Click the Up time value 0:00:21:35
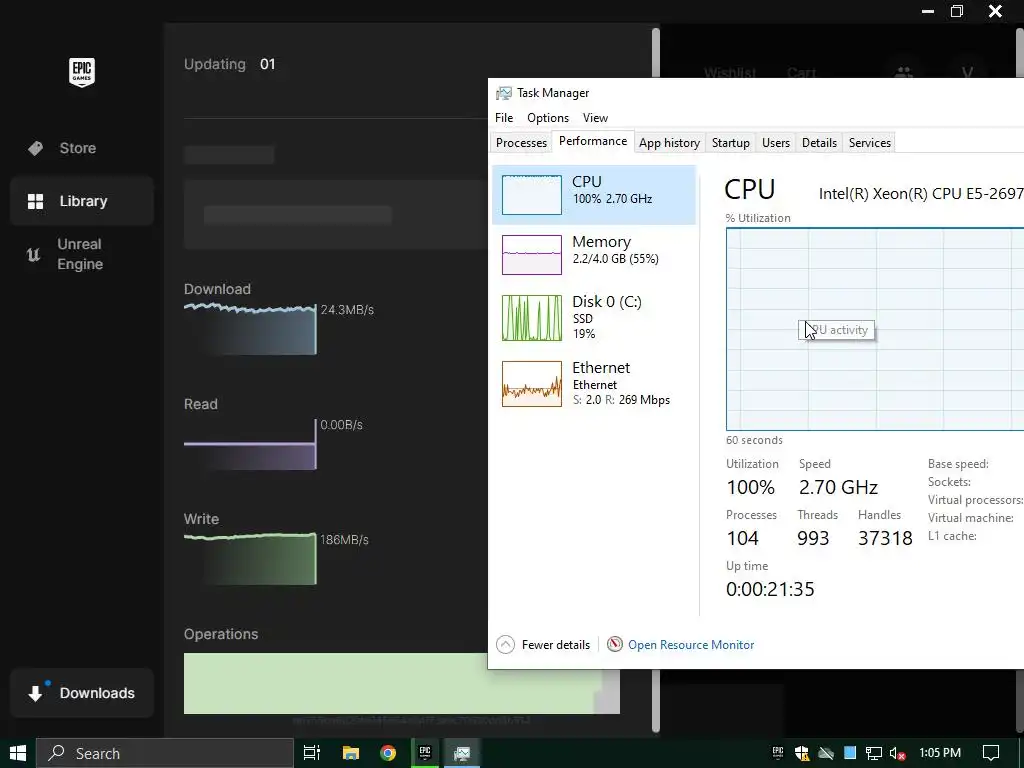1024x768 pixels. [x=770, y=589]
